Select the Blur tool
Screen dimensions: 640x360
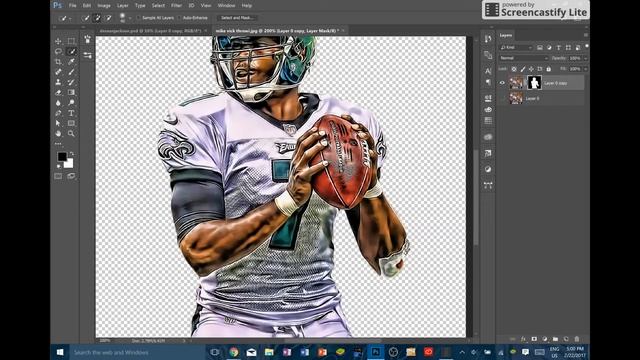pyautogui.click(x=58, y=102)
